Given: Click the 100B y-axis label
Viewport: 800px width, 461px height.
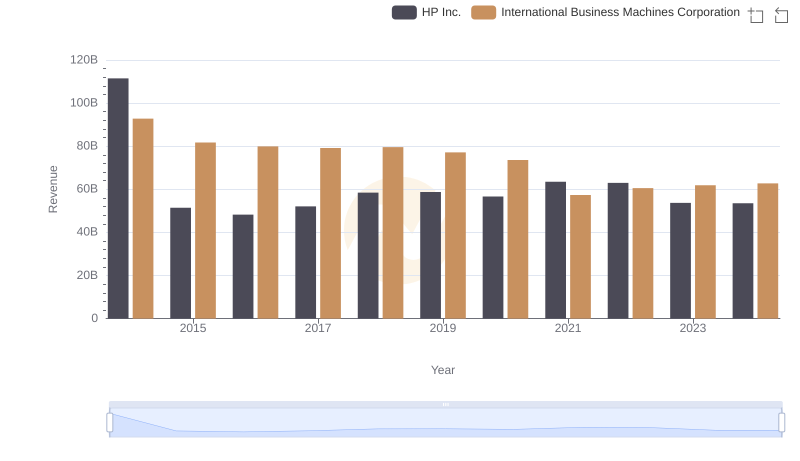Looking at the screenshot, I should (x=84, y=103).
